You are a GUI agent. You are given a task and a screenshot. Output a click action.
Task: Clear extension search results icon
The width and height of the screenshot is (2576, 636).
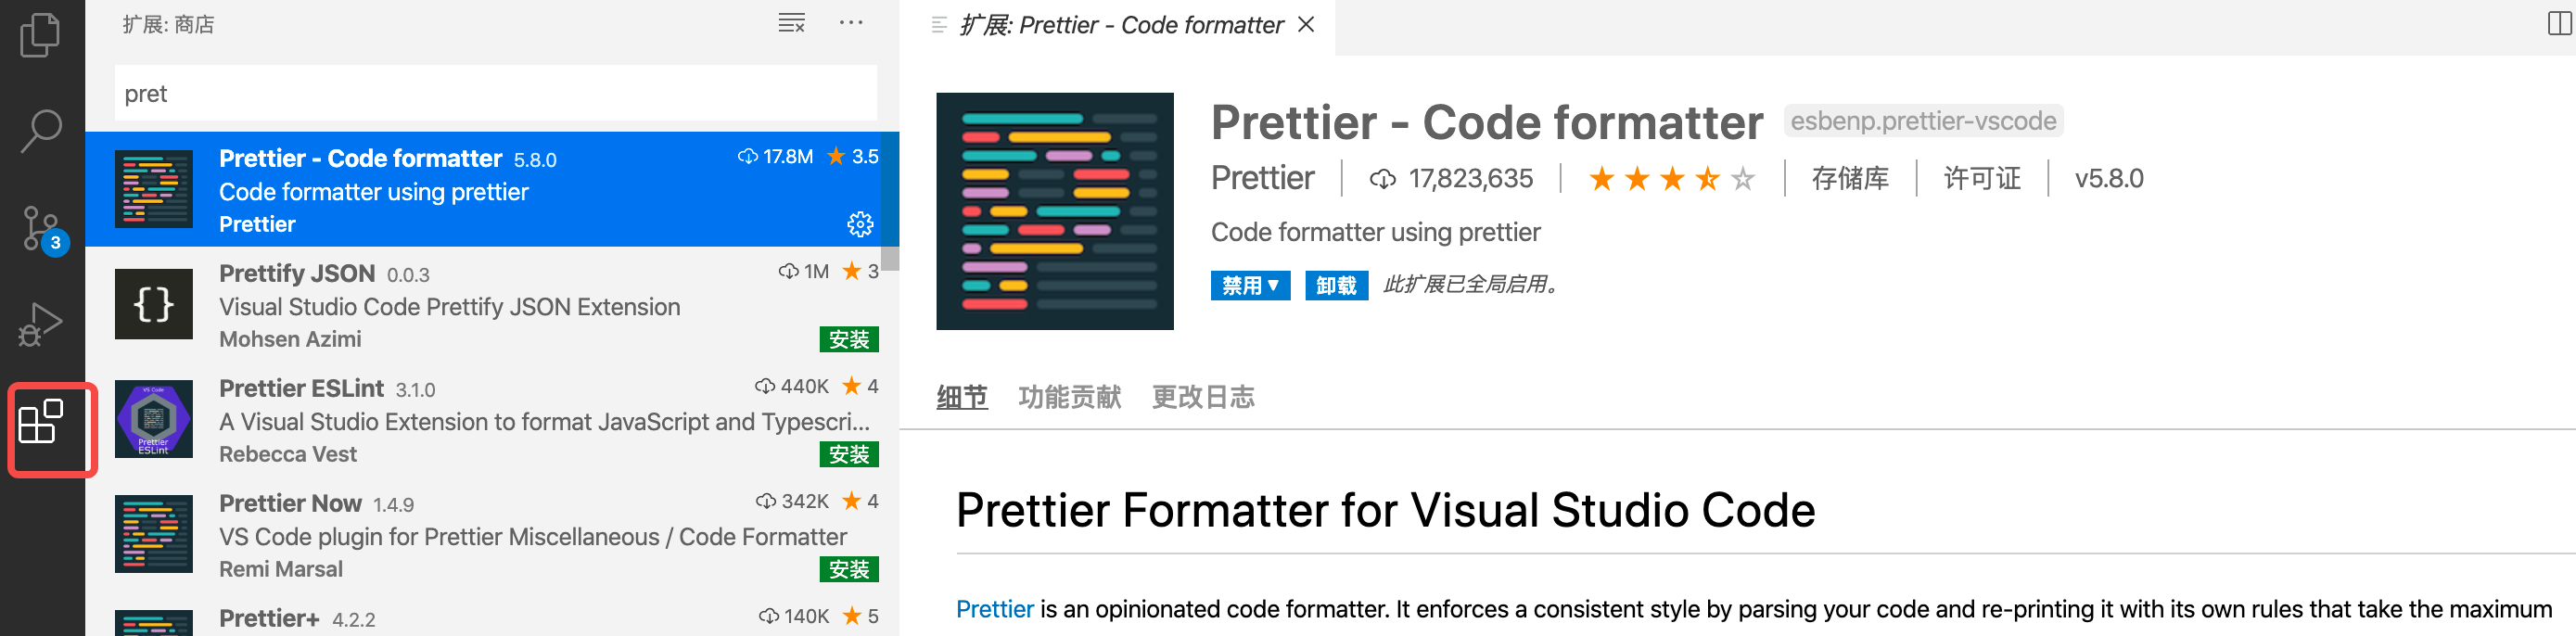(791, 23)
